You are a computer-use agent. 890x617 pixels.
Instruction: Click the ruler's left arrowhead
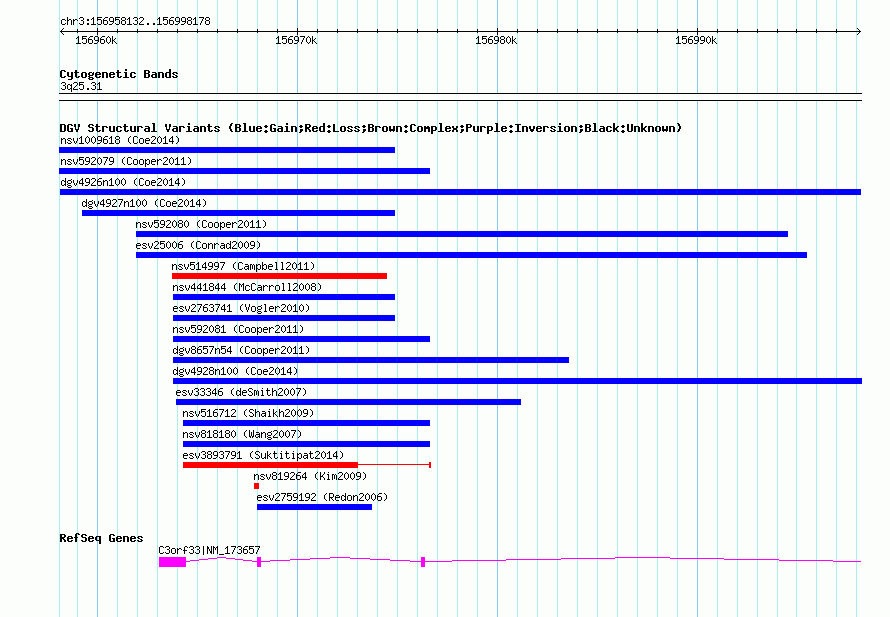(62, 31)
